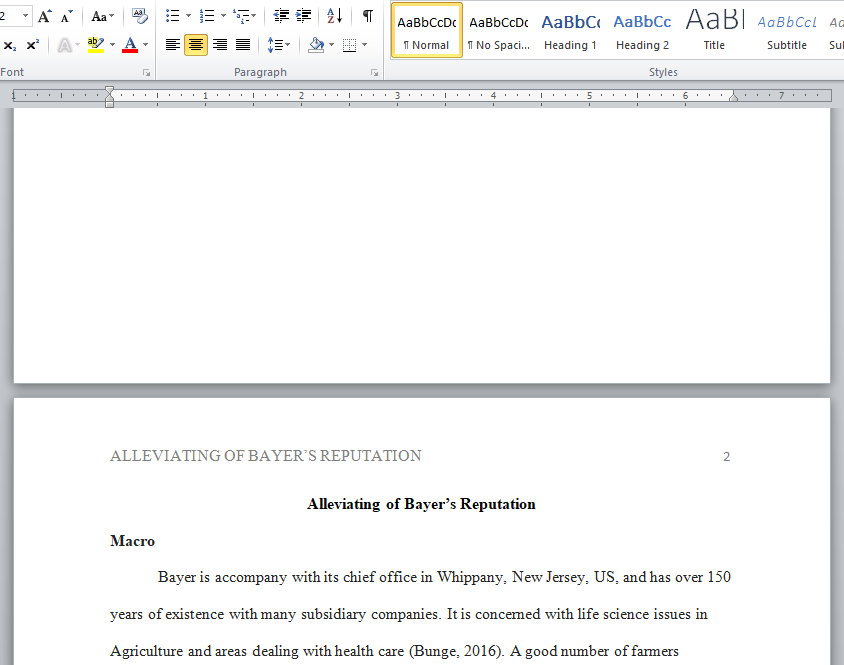This screenshot has height=665, width=844.
Task: Click the first line indent marker on ruler
Action: pos(109,90)
